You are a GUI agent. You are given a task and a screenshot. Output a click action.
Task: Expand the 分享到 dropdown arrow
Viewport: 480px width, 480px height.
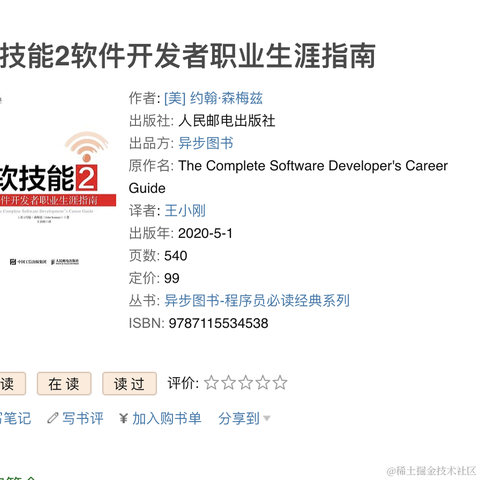pos(267,418)
